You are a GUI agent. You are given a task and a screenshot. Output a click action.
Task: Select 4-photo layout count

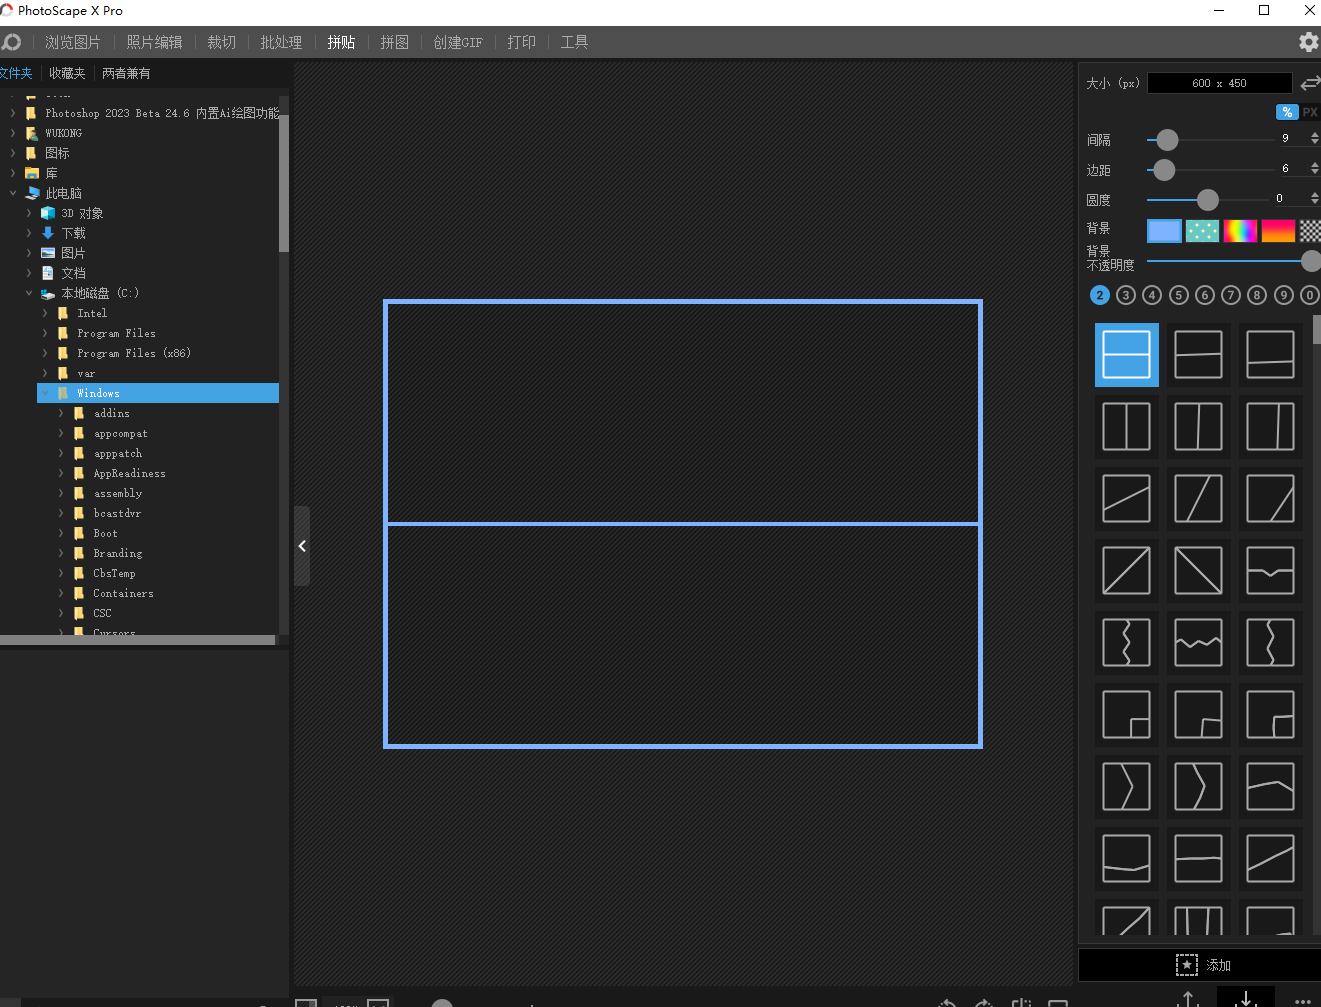pos(1152,295)
